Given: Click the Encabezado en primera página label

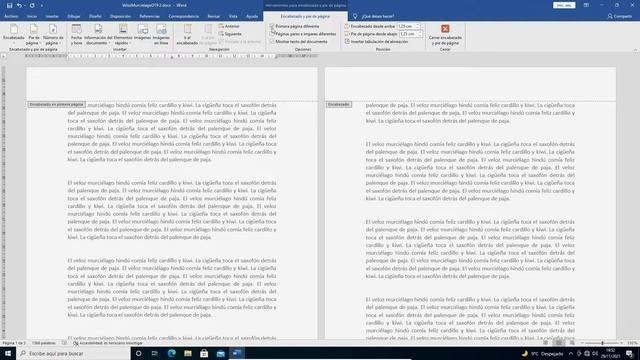Looking at the screenshot, I should click(x=56, y=105).
